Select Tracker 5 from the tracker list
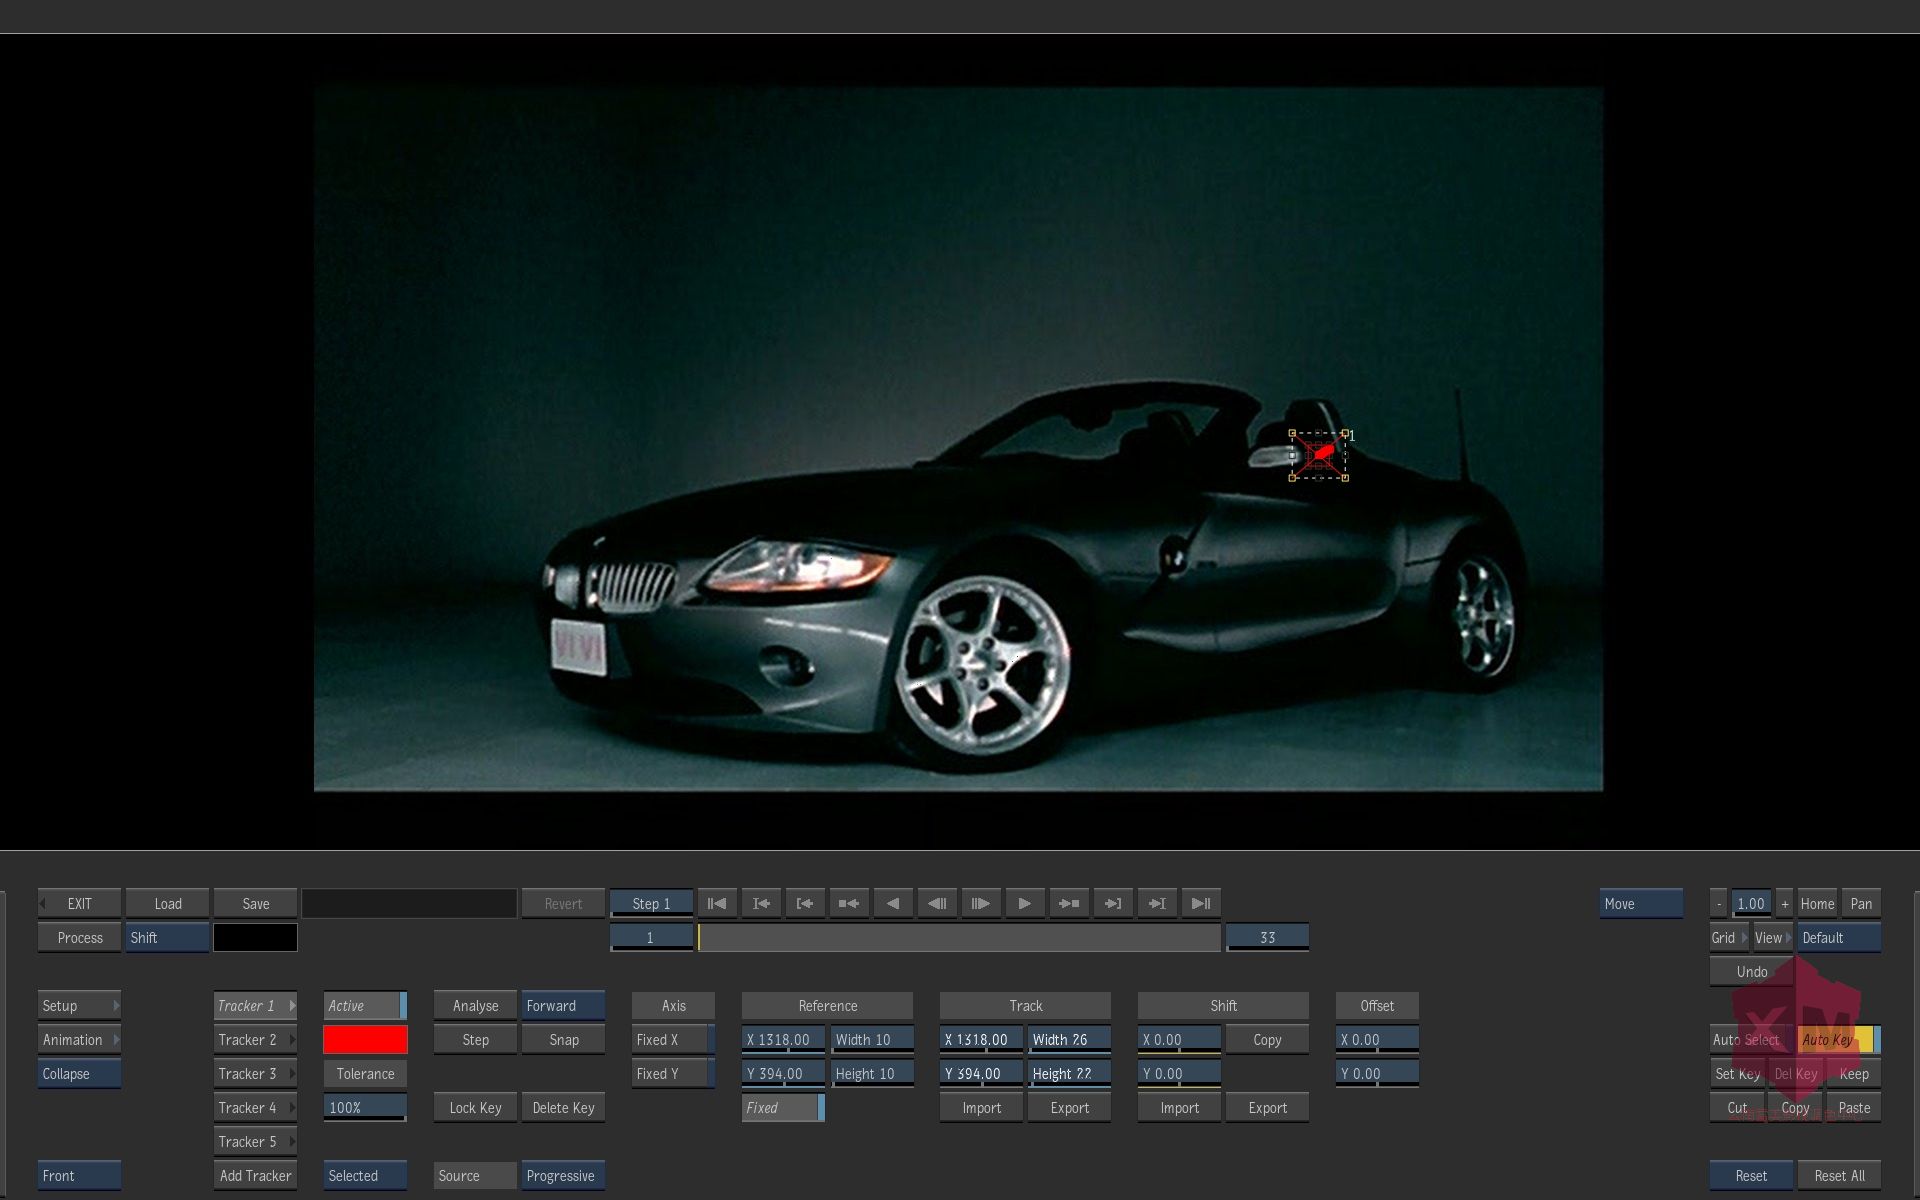The image size is (1920, 1200). click(x=255, y=1141)
